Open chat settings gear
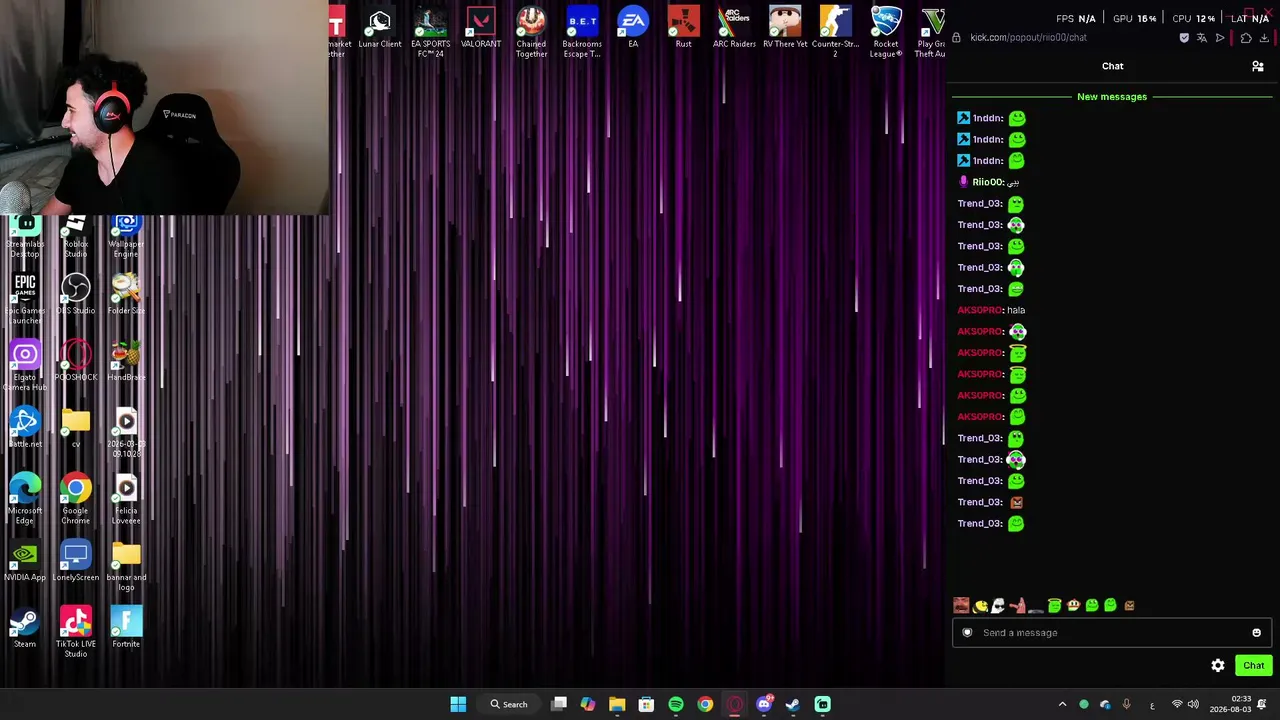 [1218, 665]
